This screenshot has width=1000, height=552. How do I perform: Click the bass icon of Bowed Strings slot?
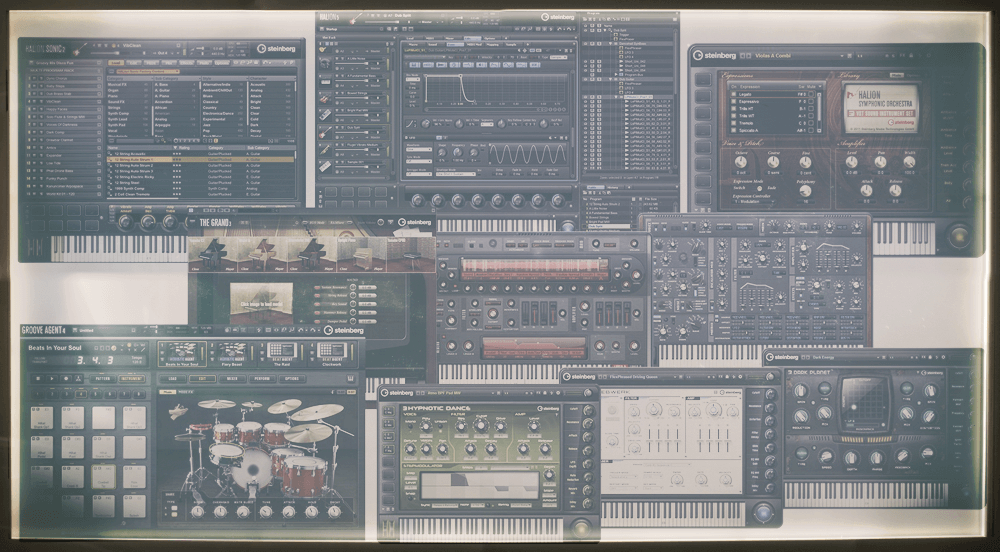(x=325, y=98)
